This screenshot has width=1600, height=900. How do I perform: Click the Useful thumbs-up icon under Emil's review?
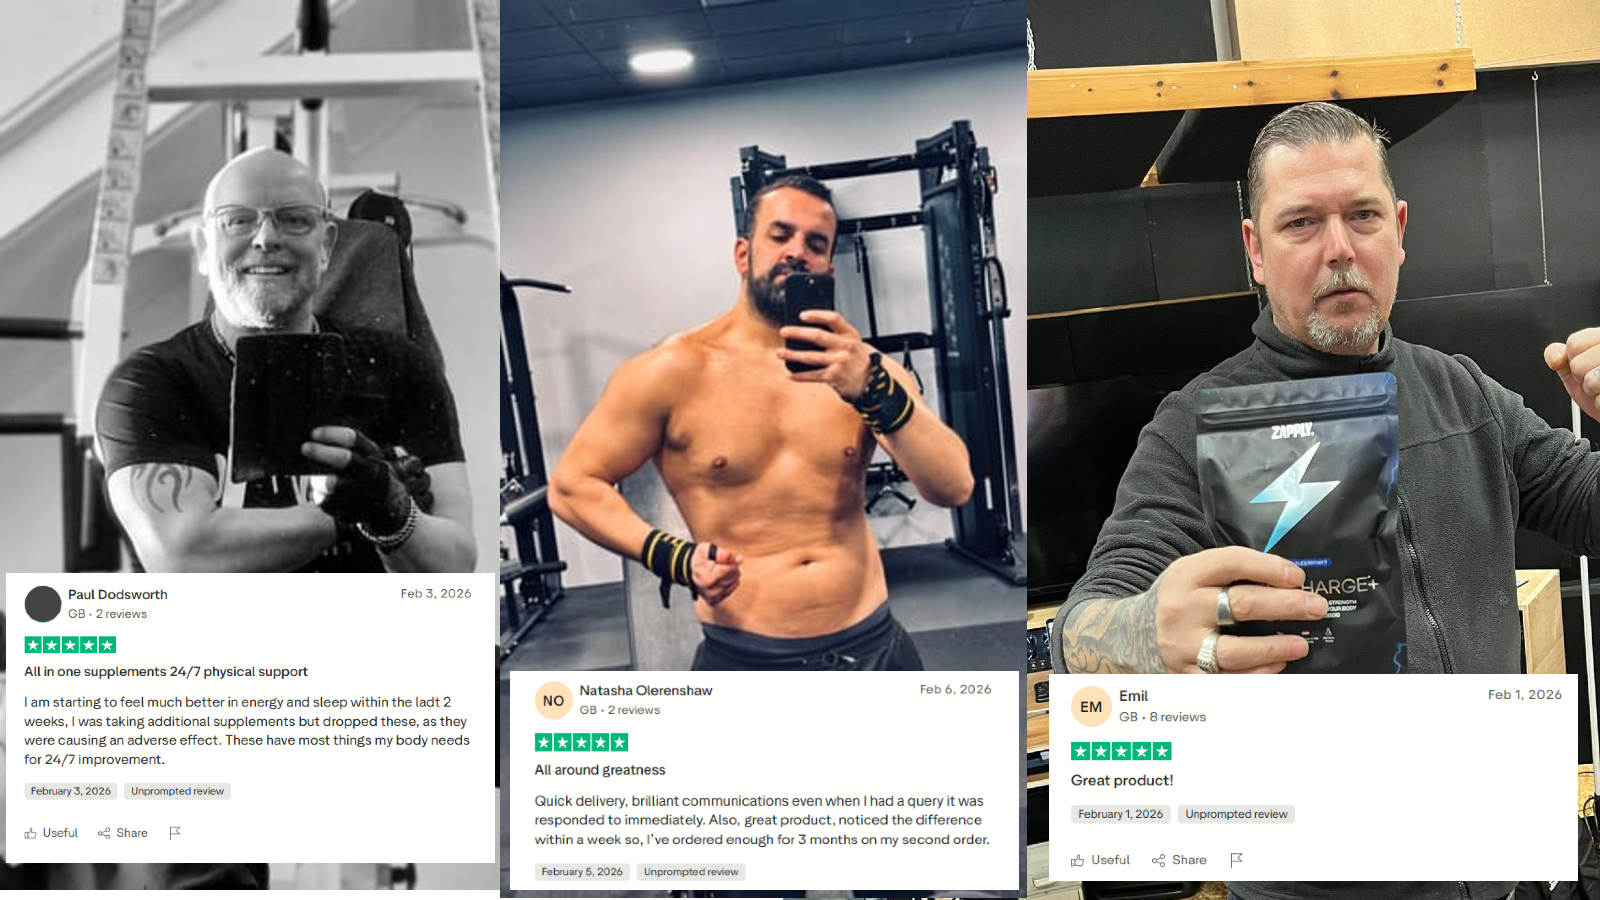pos(1078,860)
